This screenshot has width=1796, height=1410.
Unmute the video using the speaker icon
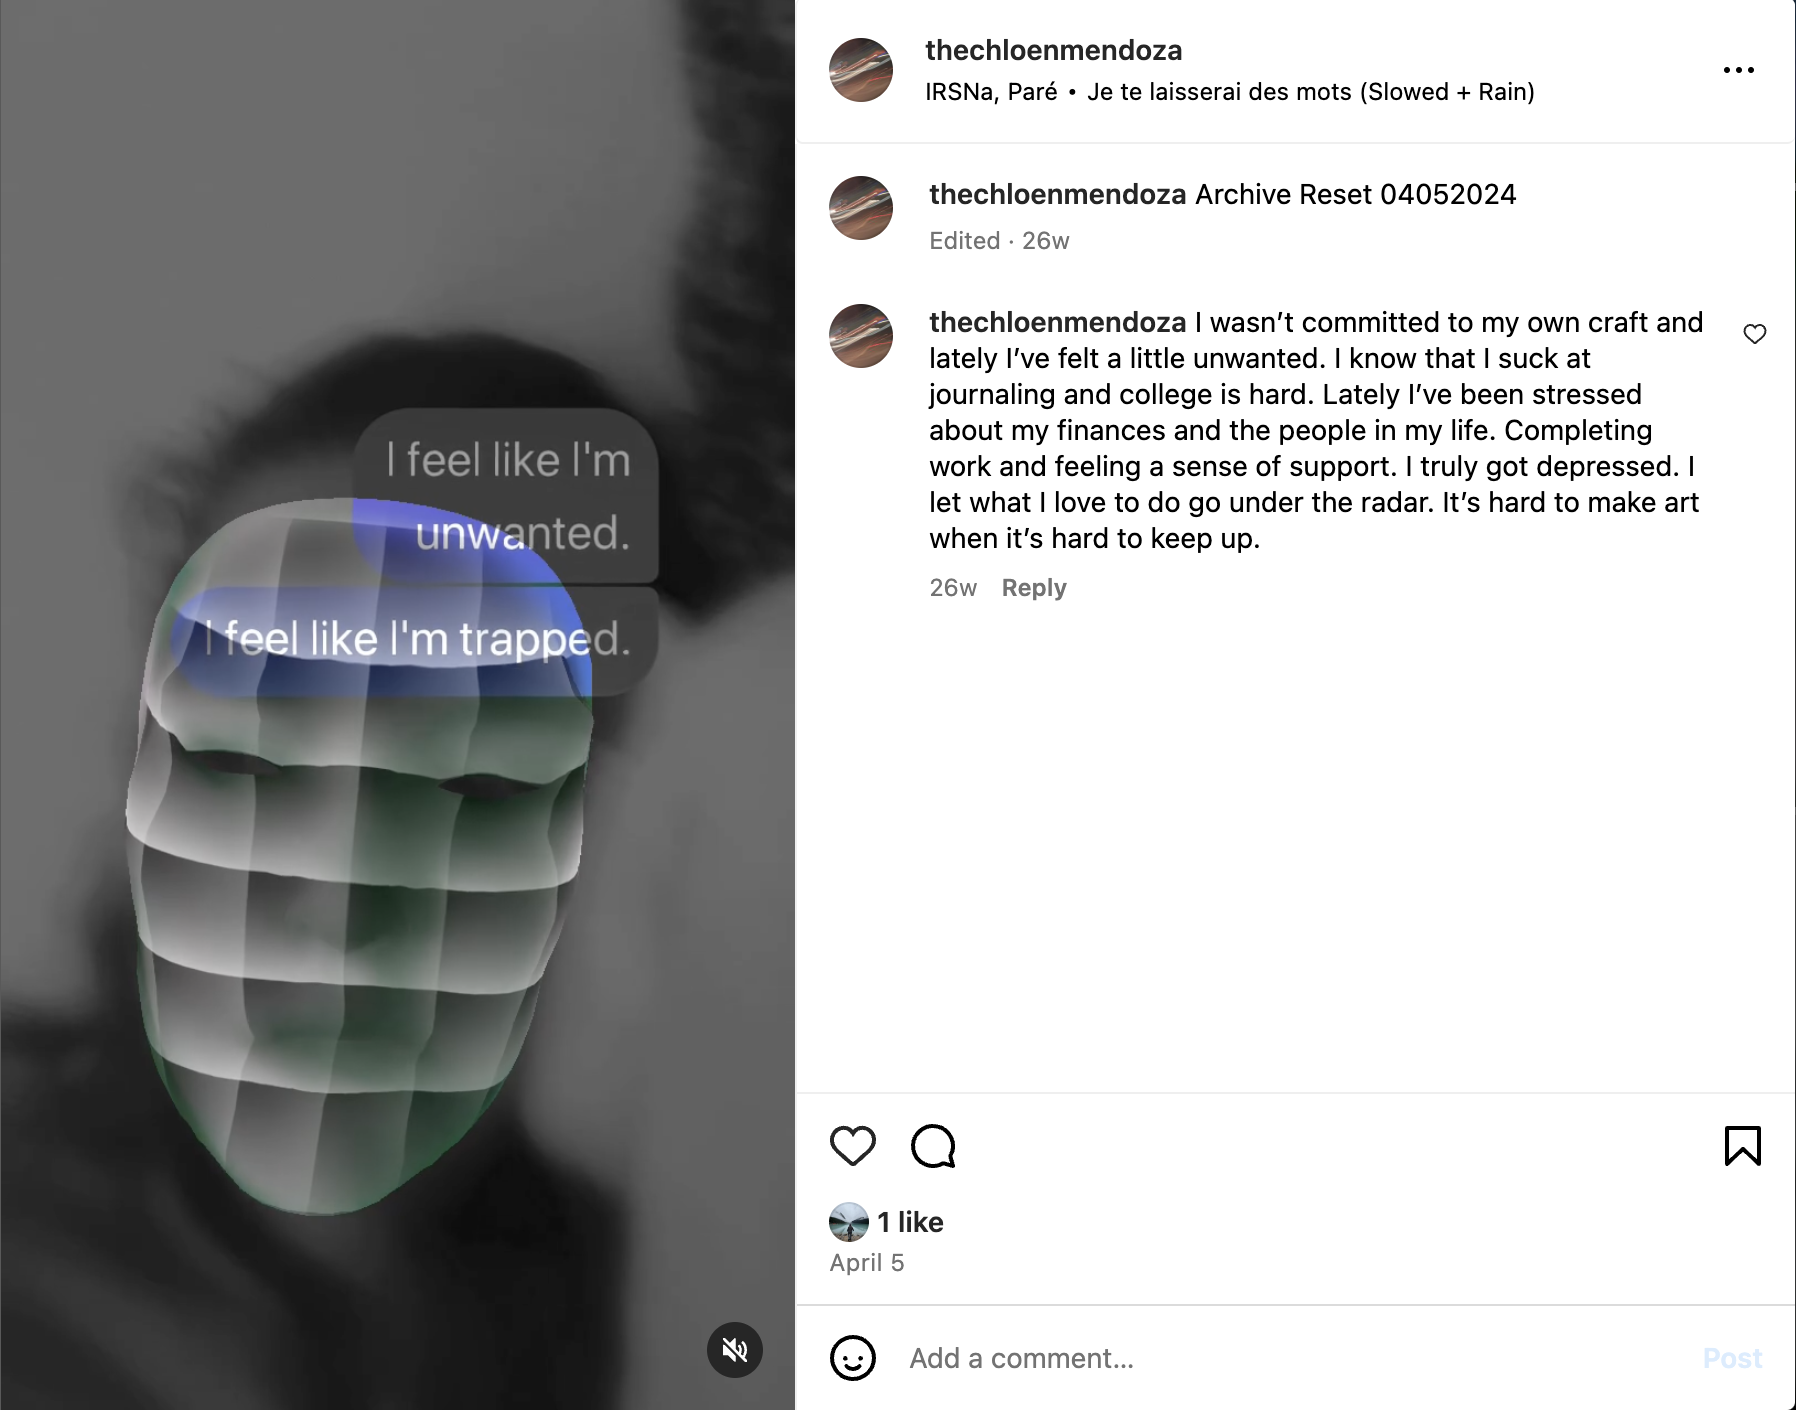click(x=735, y=1350)
